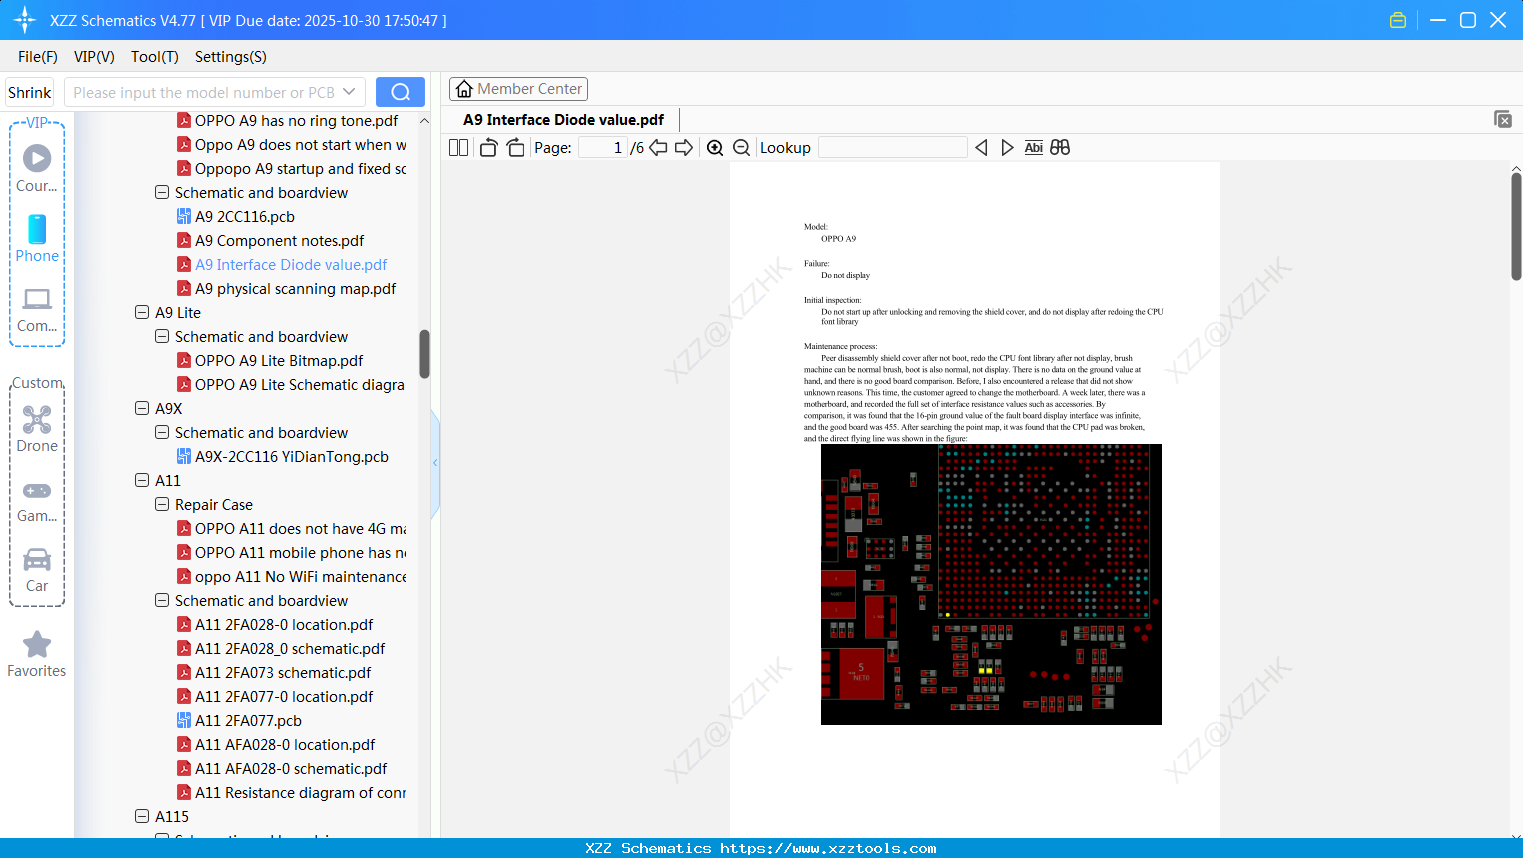Click the file tree vertical scrollbar
The height and width of the screenshot is (858, 1523).
(424, 354)
